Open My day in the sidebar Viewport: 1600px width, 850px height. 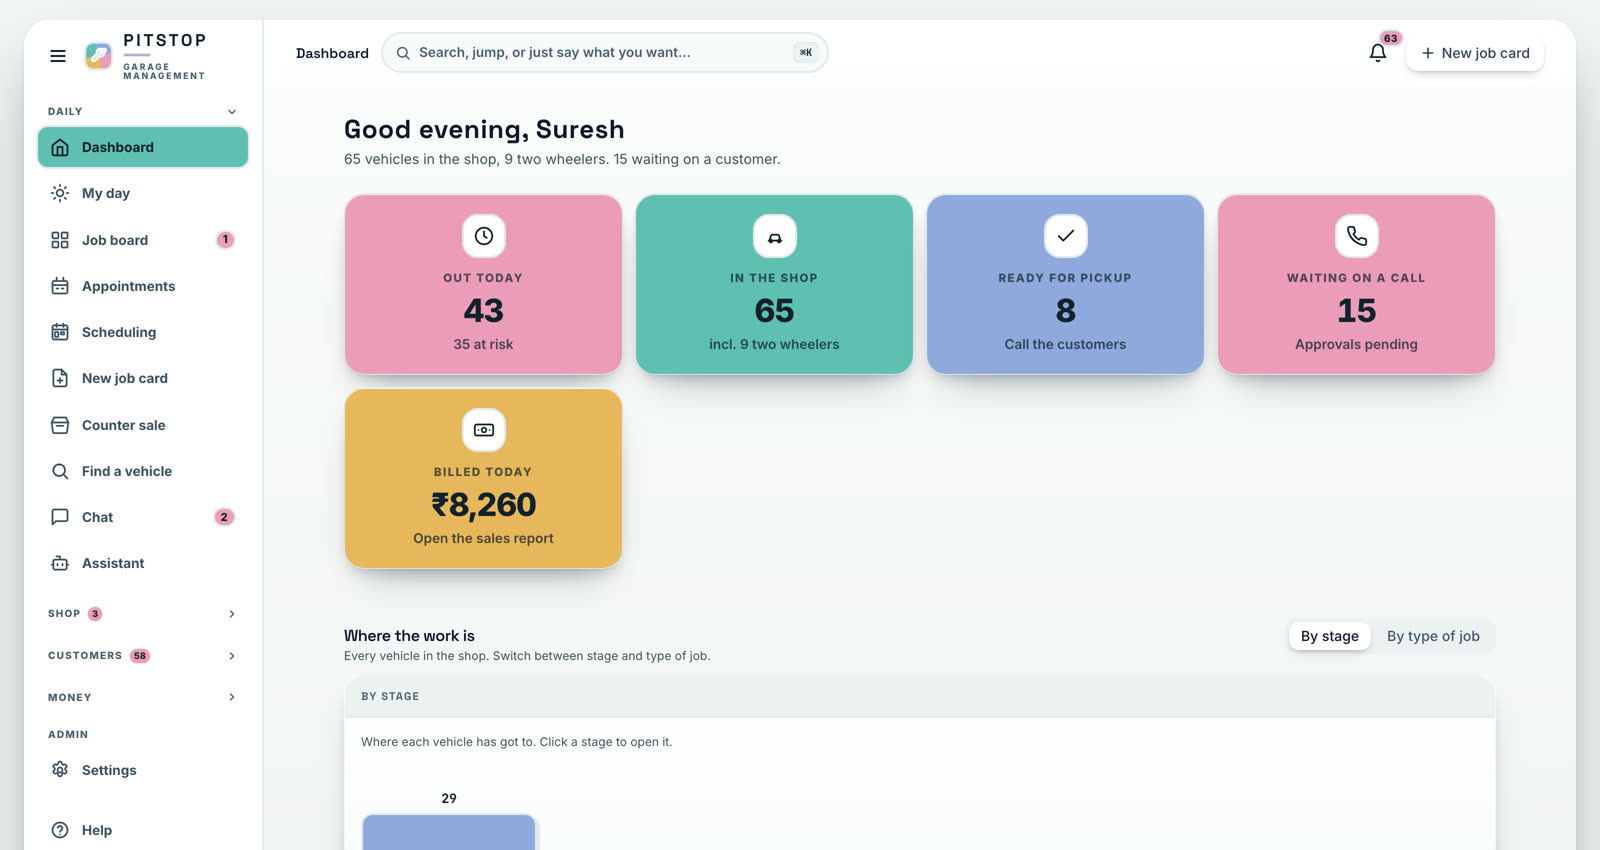(x=143, y=193)
